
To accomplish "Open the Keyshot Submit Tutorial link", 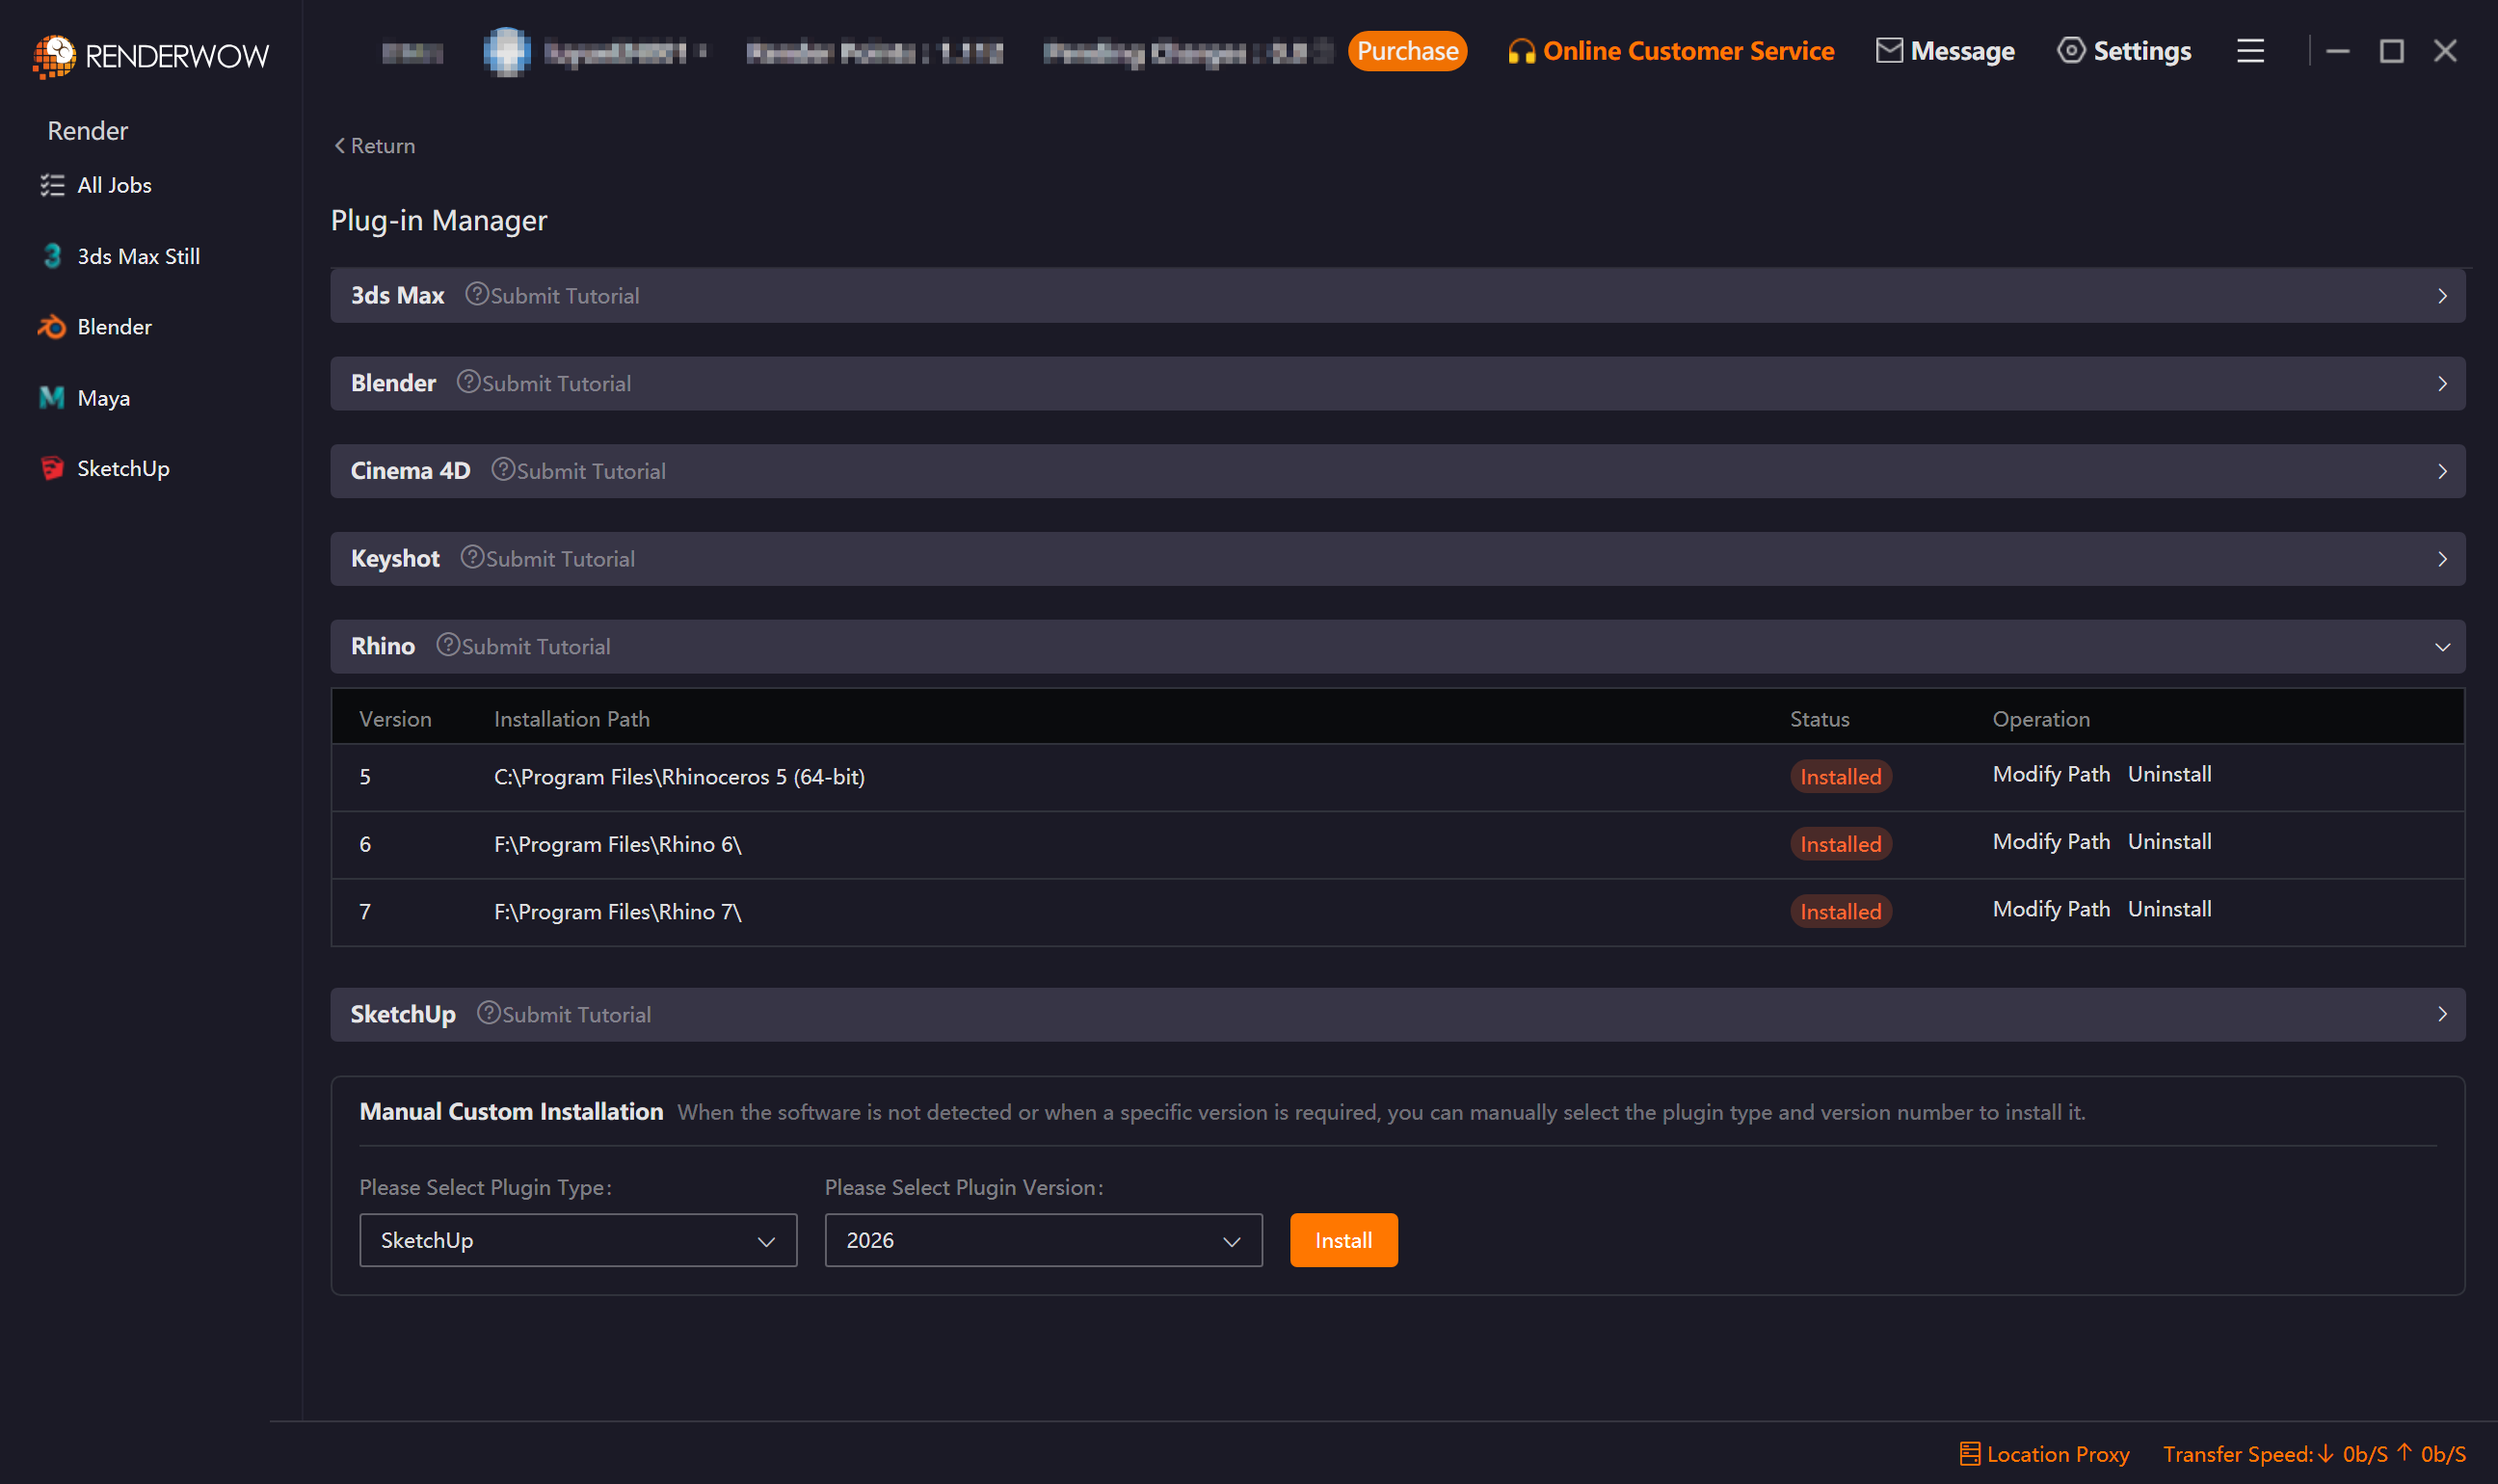I will click(560, 559).
